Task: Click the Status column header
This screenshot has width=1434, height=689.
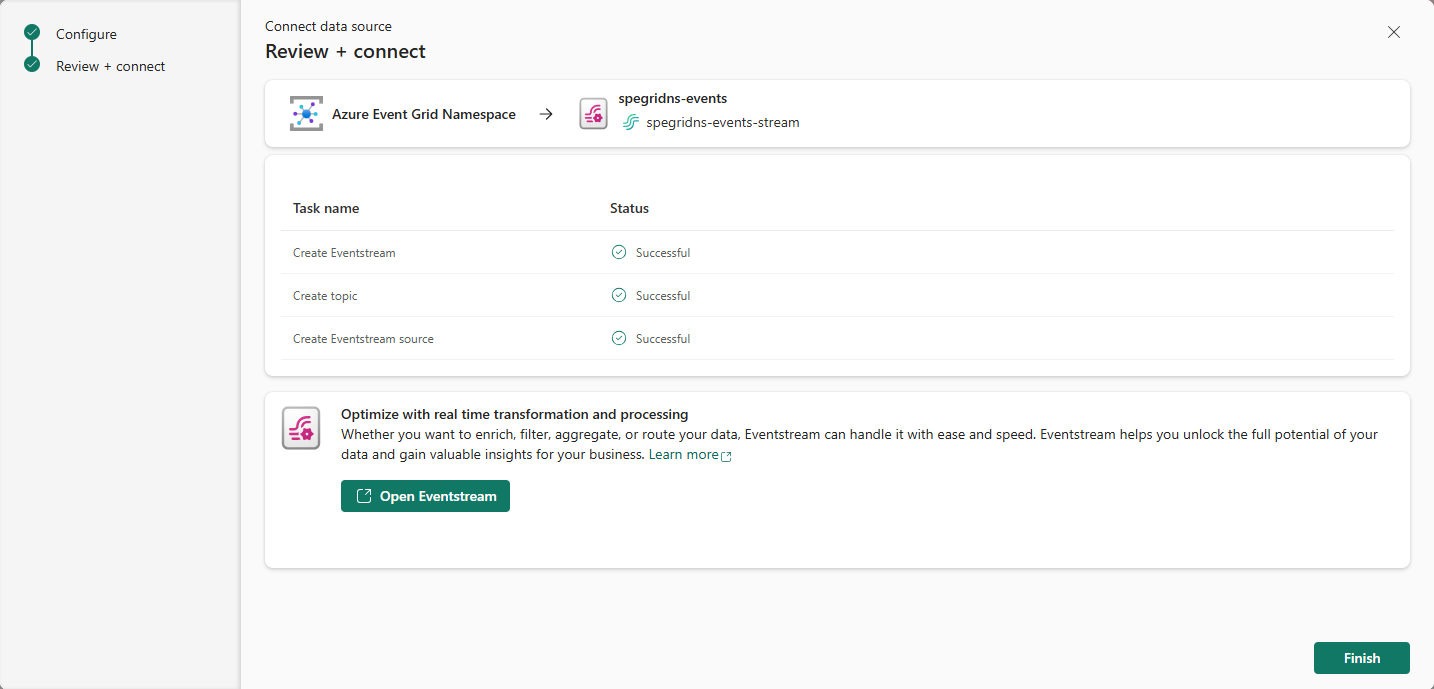Action: click(x=629, y=208)
